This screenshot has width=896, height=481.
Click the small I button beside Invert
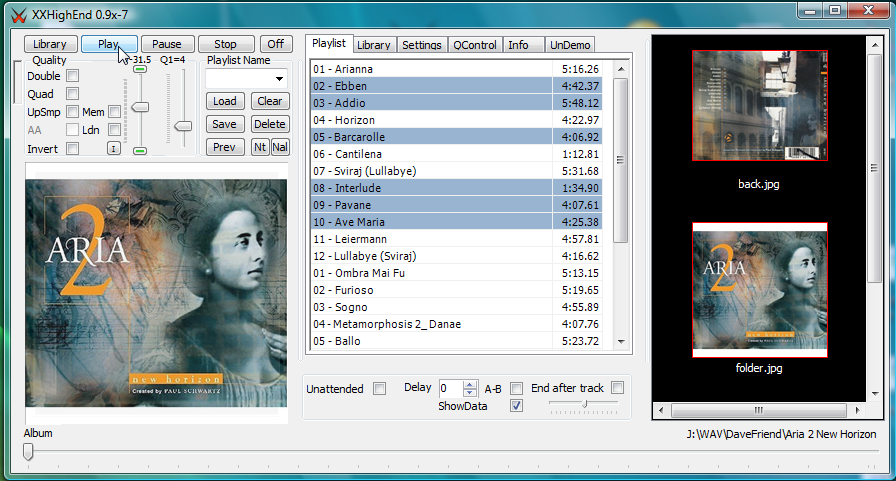coord(114,149)
